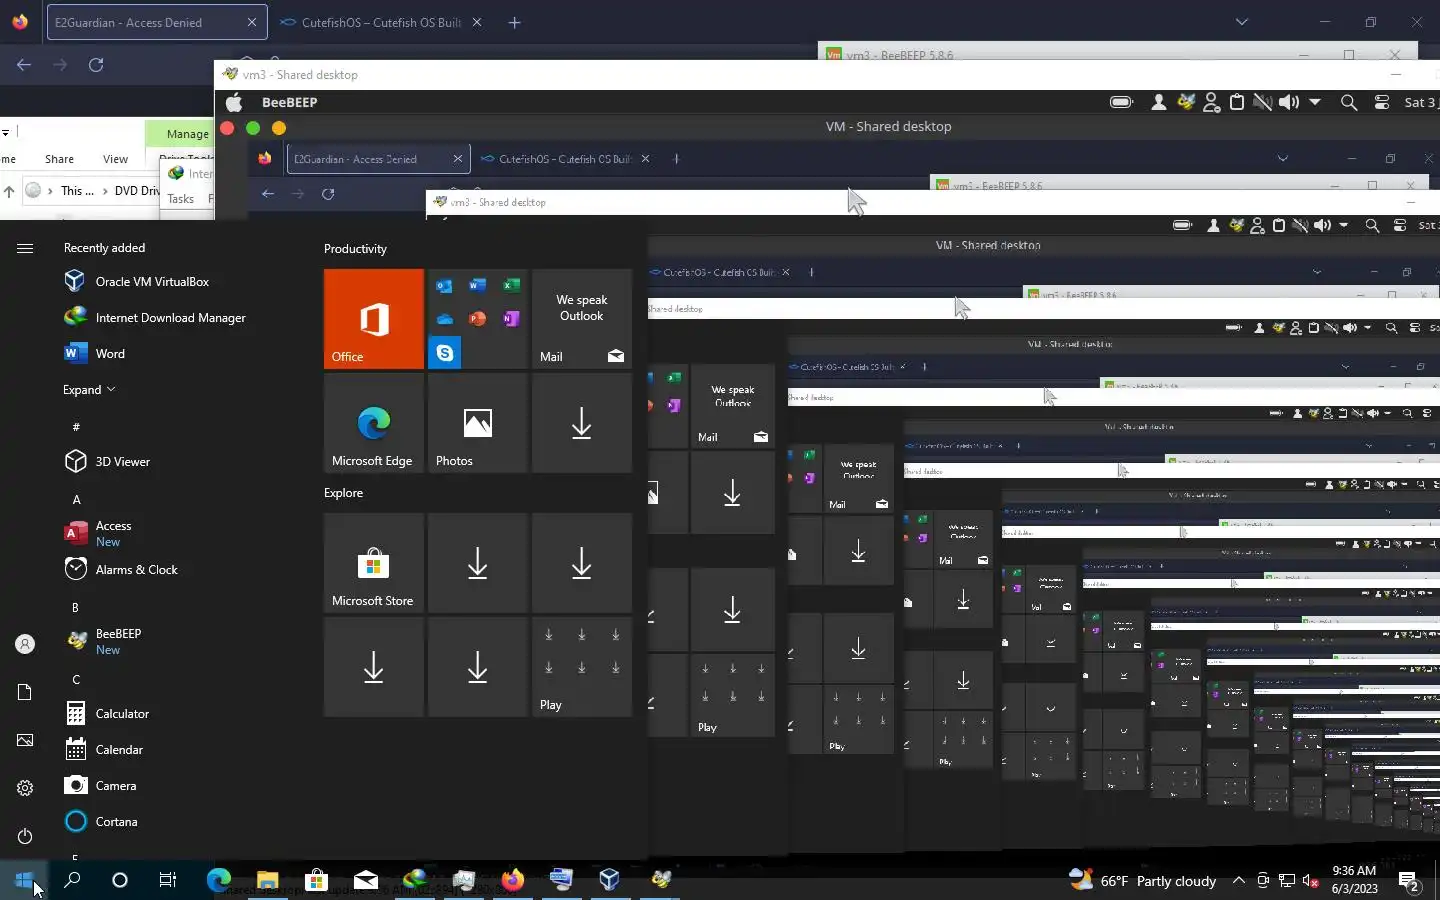This screenshot has height=900, width=1440.
Task: Open Word from the Recently added list
Action: coord(95,353)
